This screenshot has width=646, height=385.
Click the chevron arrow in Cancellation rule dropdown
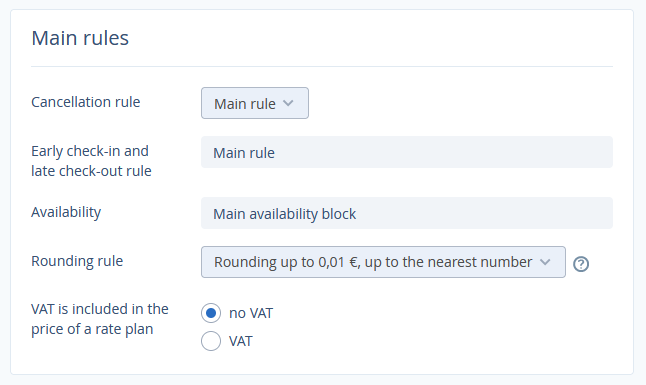click(288, 103)
